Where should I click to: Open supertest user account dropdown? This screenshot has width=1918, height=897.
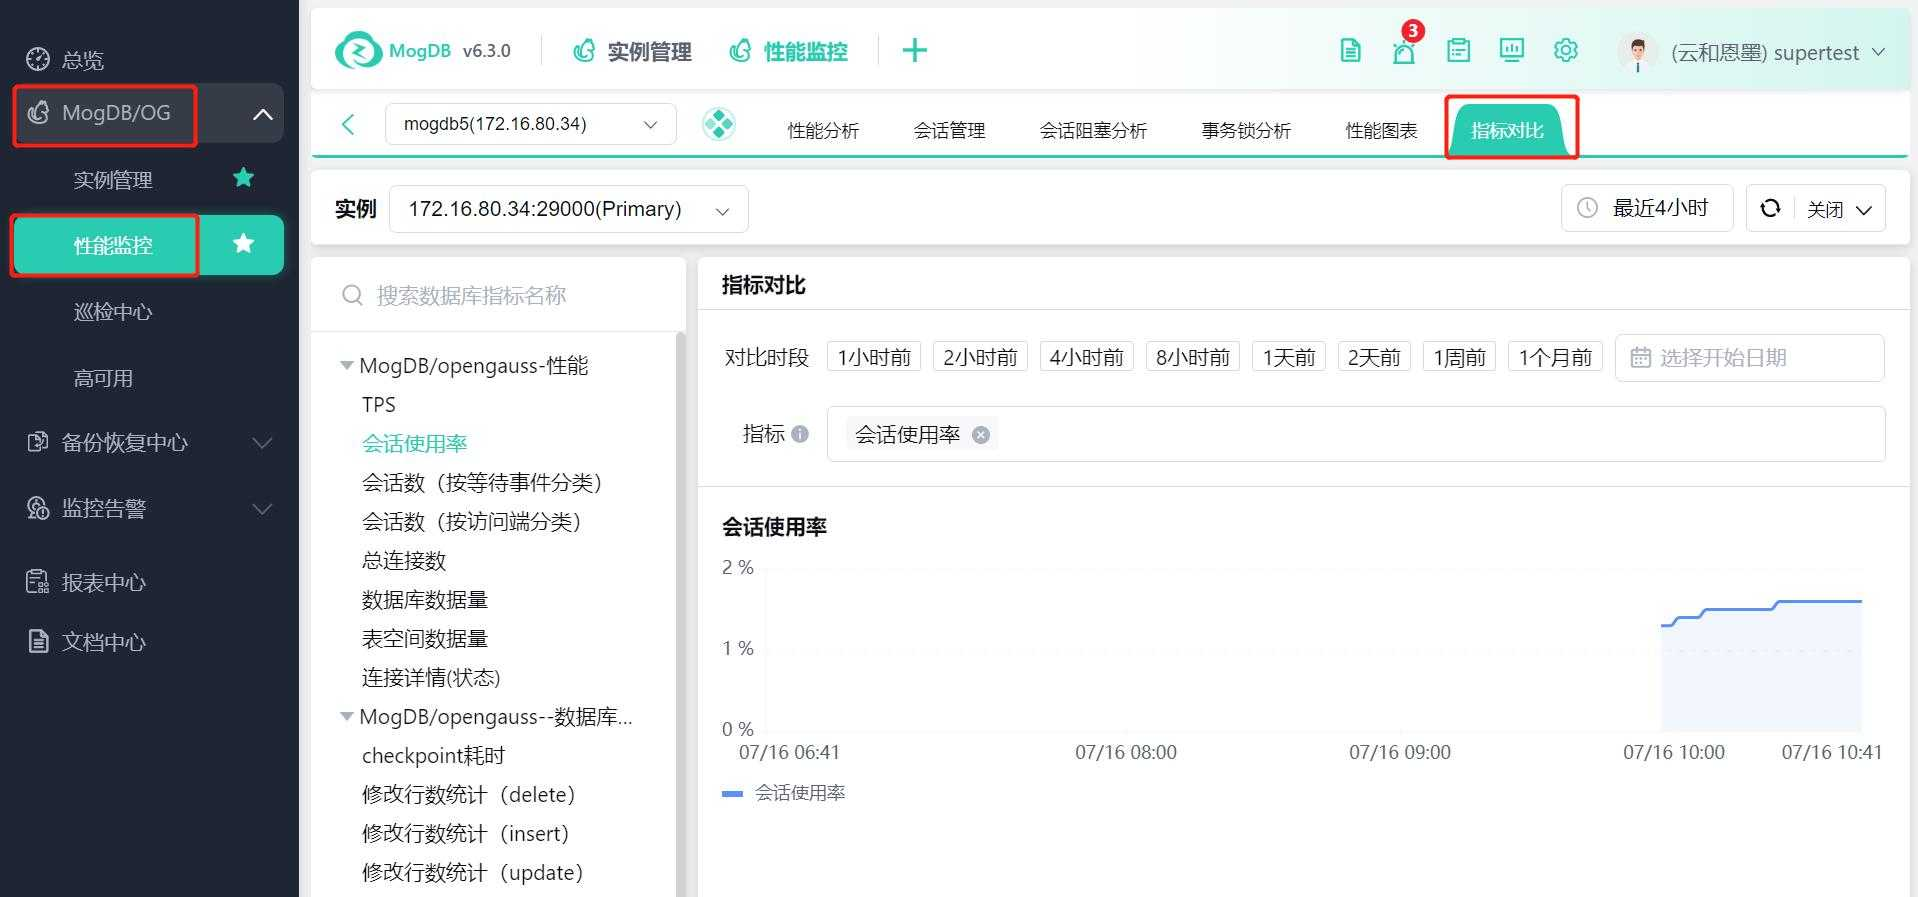[x=1778, y=53]
